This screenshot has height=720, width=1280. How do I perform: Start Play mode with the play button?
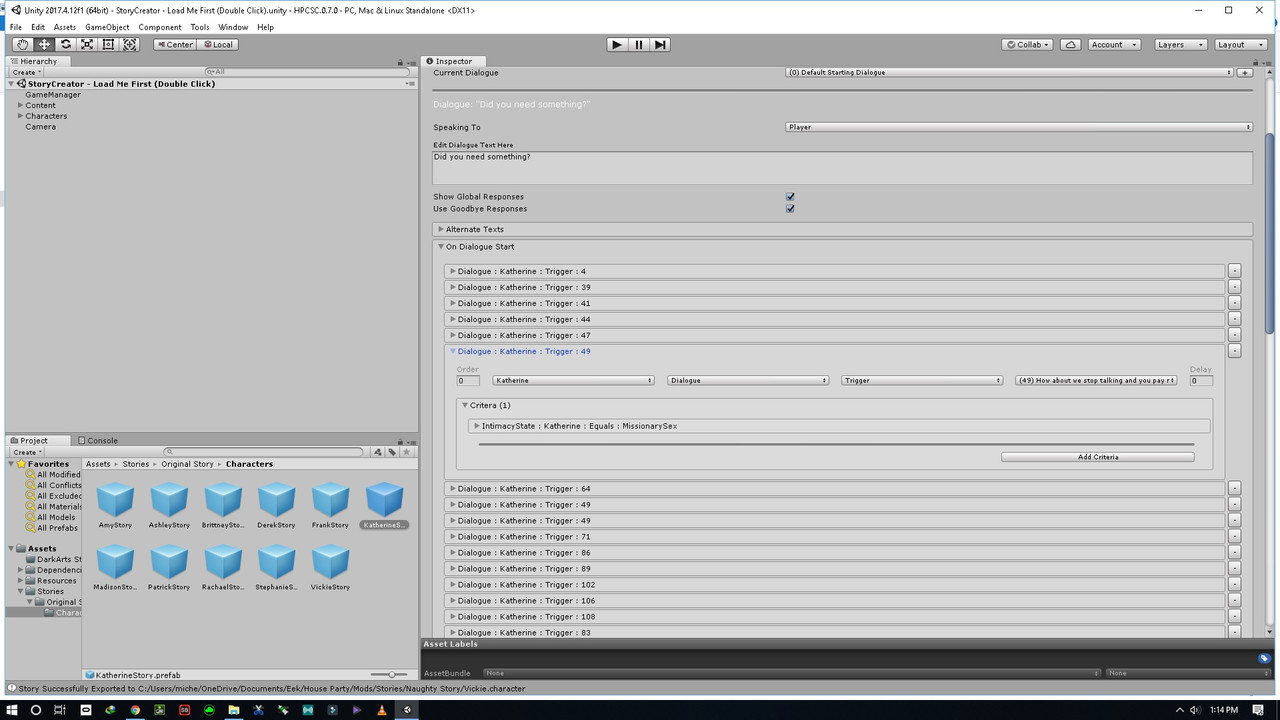617,44
